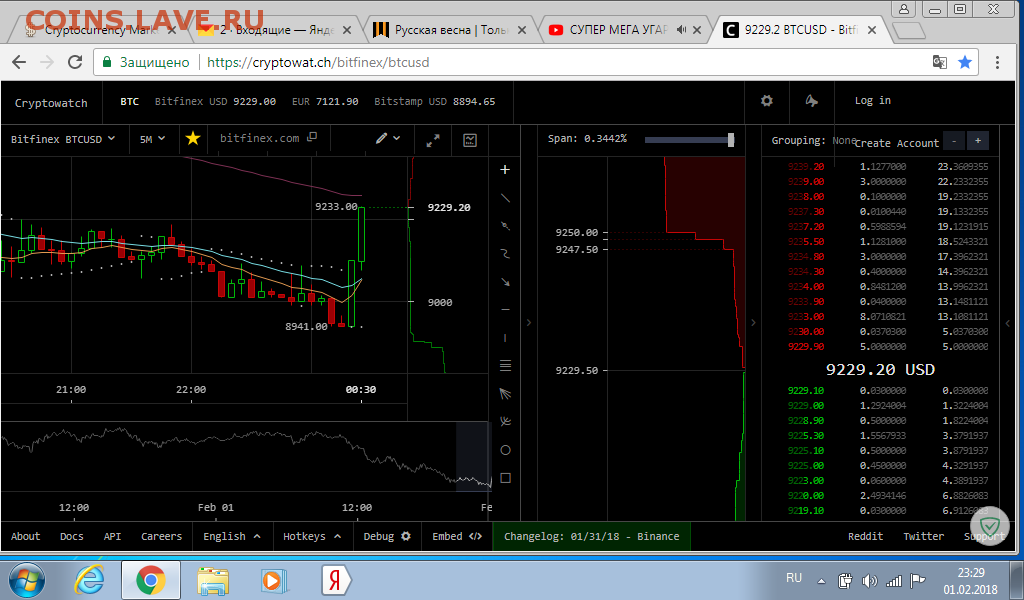The width and height of the screenshot is (1024, 600).
Task: Open Cryptowatch settings gear
Action: tap(767, 101)
